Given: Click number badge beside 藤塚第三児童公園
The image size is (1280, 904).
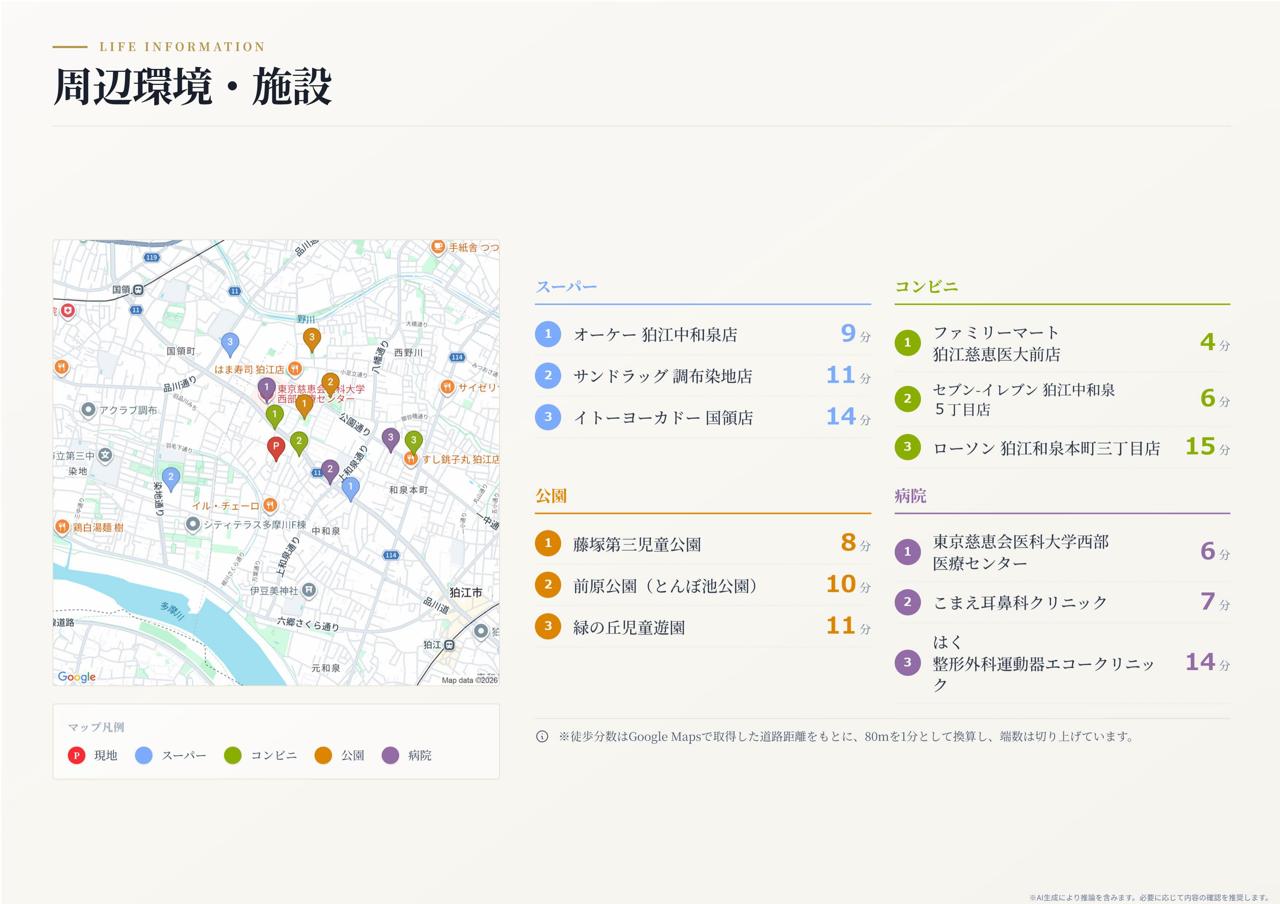Looking at the screenshot, I should (x=548, y=544).
